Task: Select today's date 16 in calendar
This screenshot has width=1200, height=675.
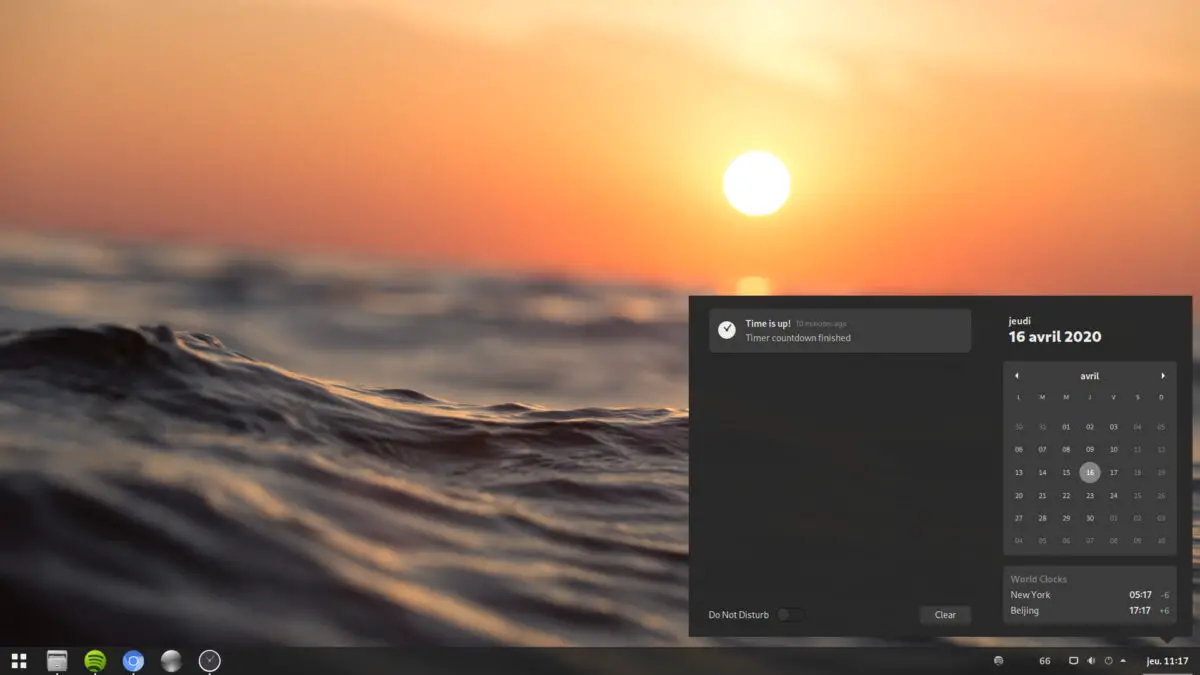Action: click(x=1090, y=472)
